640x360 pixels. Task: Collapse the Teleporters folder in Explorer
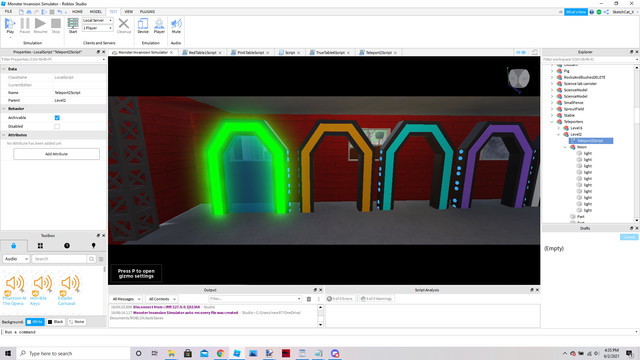click(x=552, y=122)
